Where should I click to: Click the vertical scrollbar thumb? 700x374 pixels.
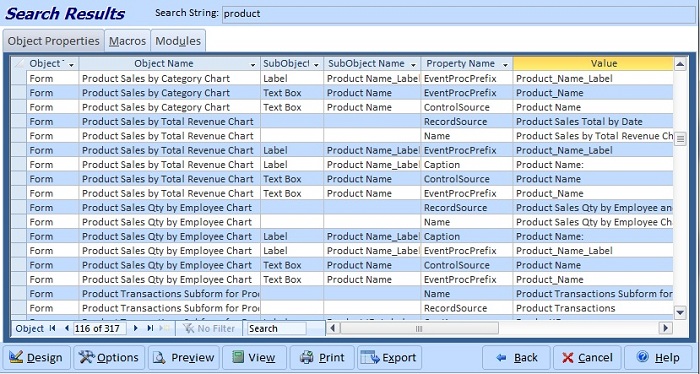[680, 138]
